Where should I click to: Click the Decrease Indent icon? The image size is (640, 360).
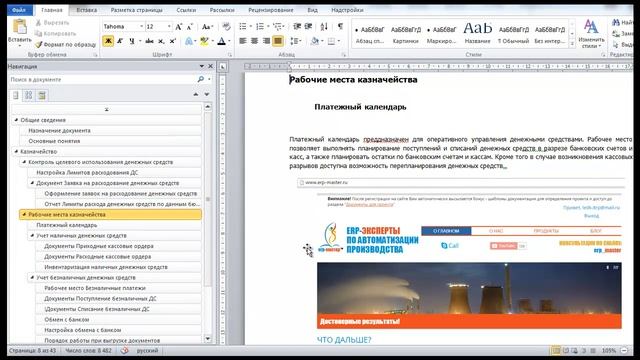coord(297,27)
